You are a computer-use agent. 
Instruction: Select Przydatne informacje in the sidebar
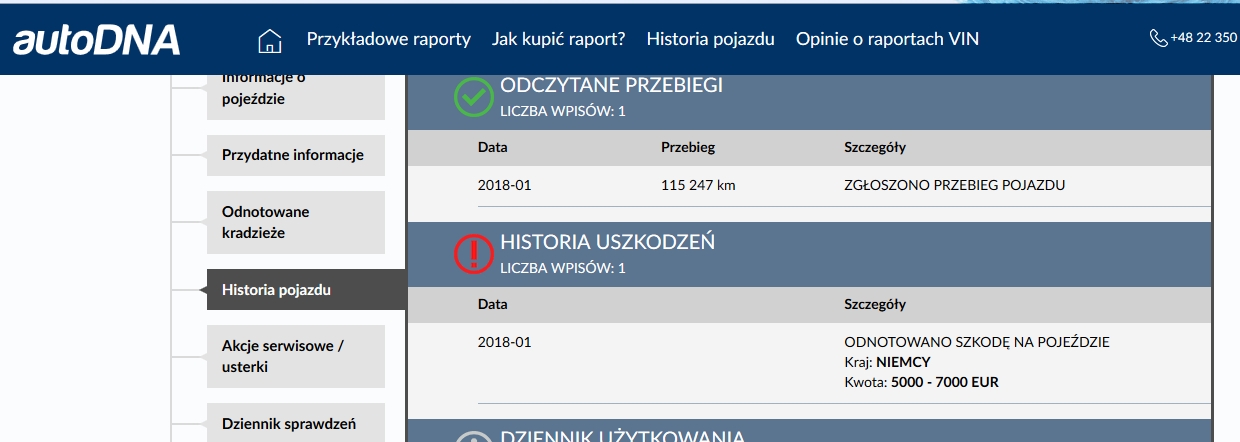point(295,156)
